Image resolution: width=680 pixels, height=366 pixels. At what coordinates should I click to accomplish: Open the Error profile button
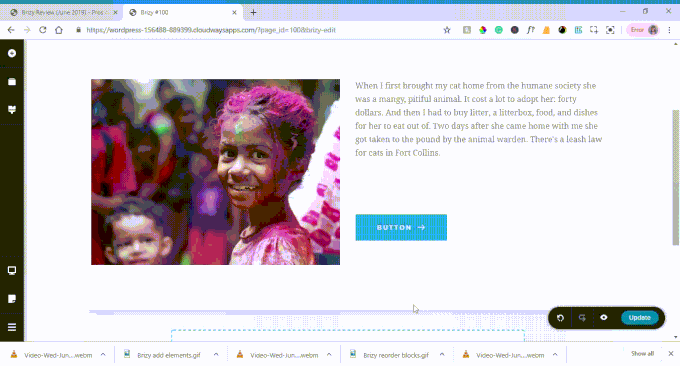pos(643,30)
